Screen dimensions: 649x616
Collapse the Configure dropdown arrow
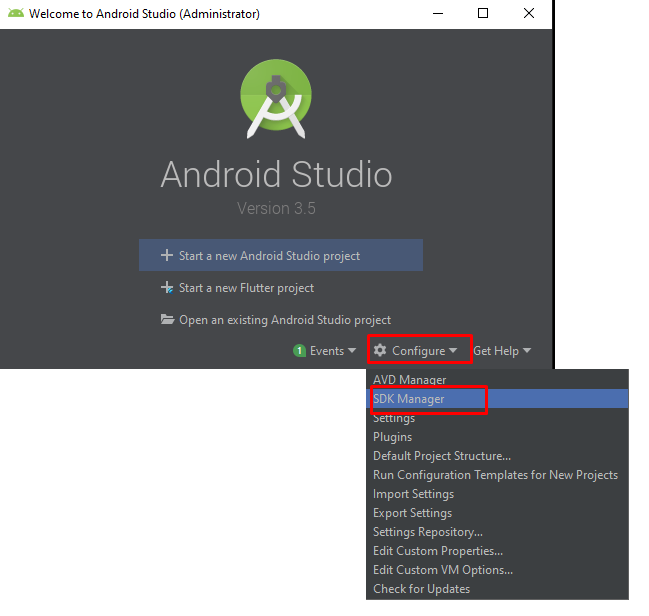pos(453,351)
